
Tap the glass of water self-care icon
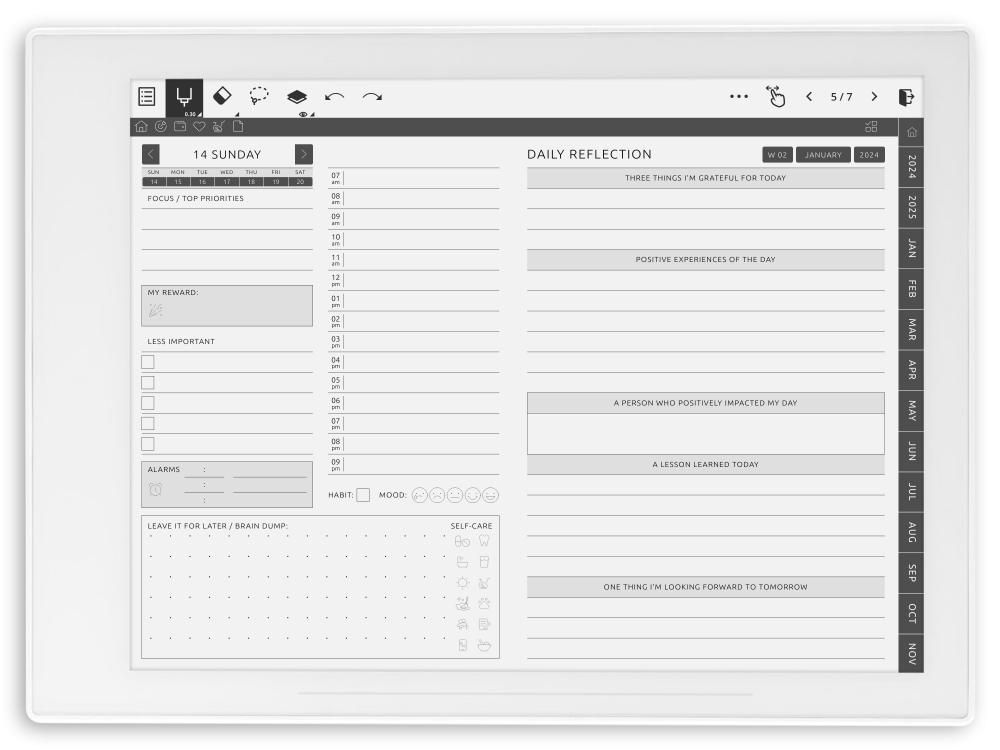pos(484,562)
